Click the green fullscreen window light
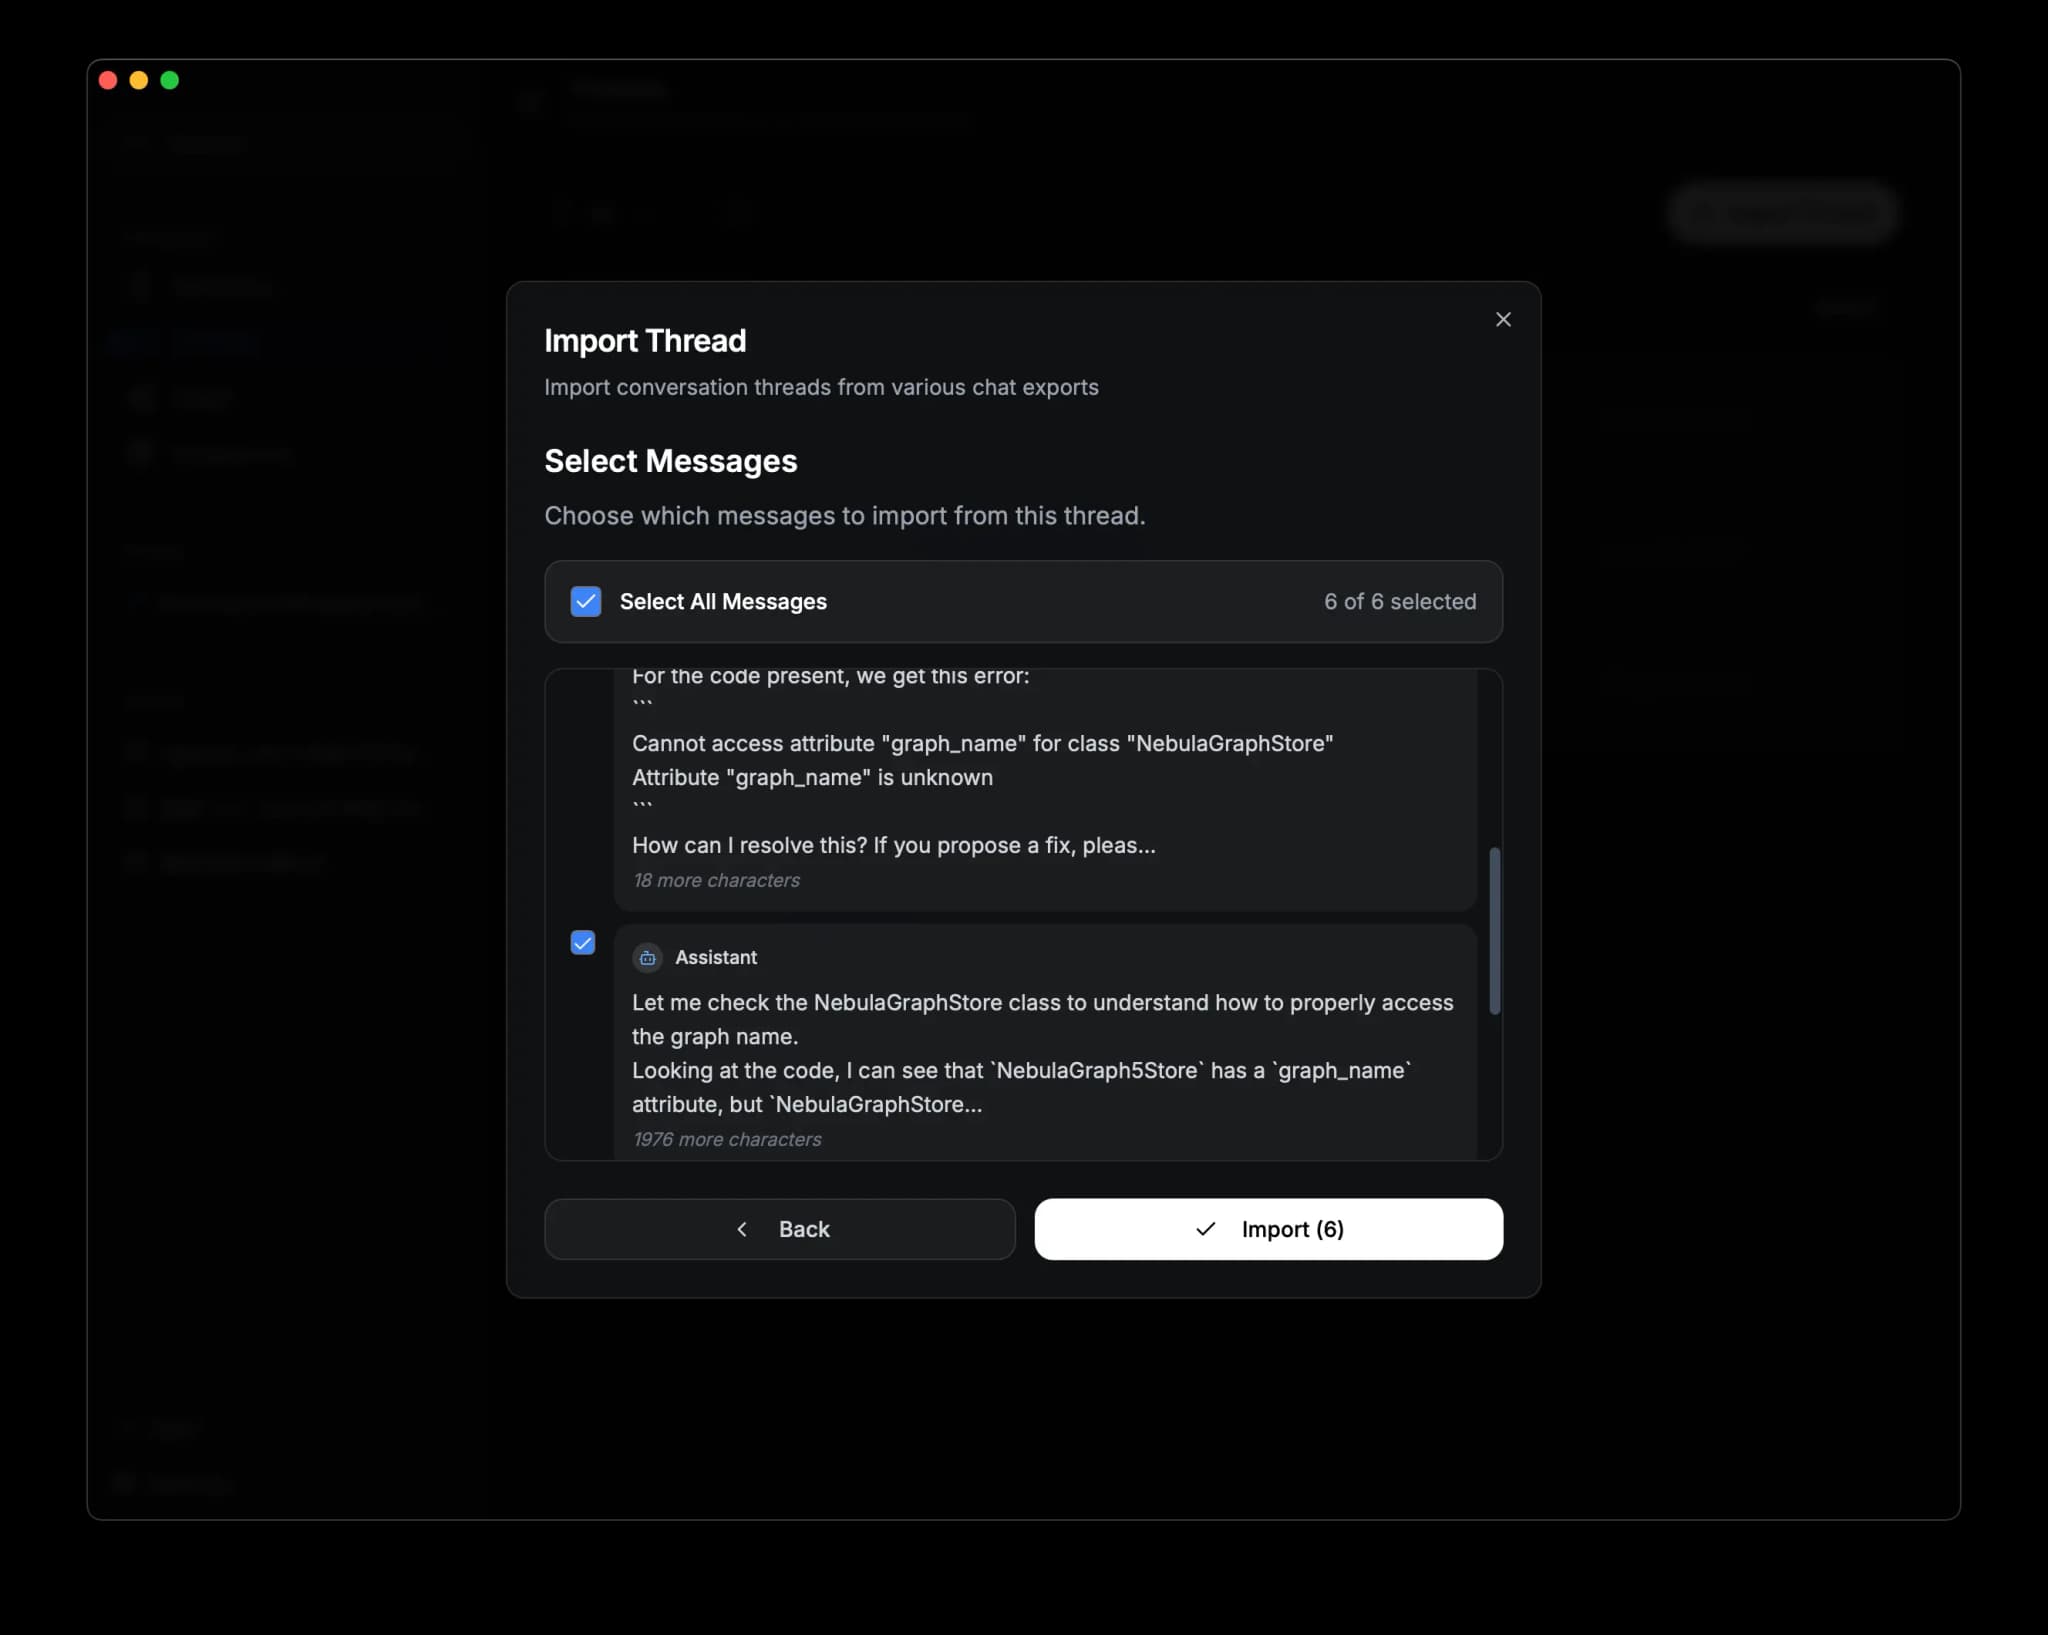Viewport: 2048px width, 1635px height. pos(170,80)
